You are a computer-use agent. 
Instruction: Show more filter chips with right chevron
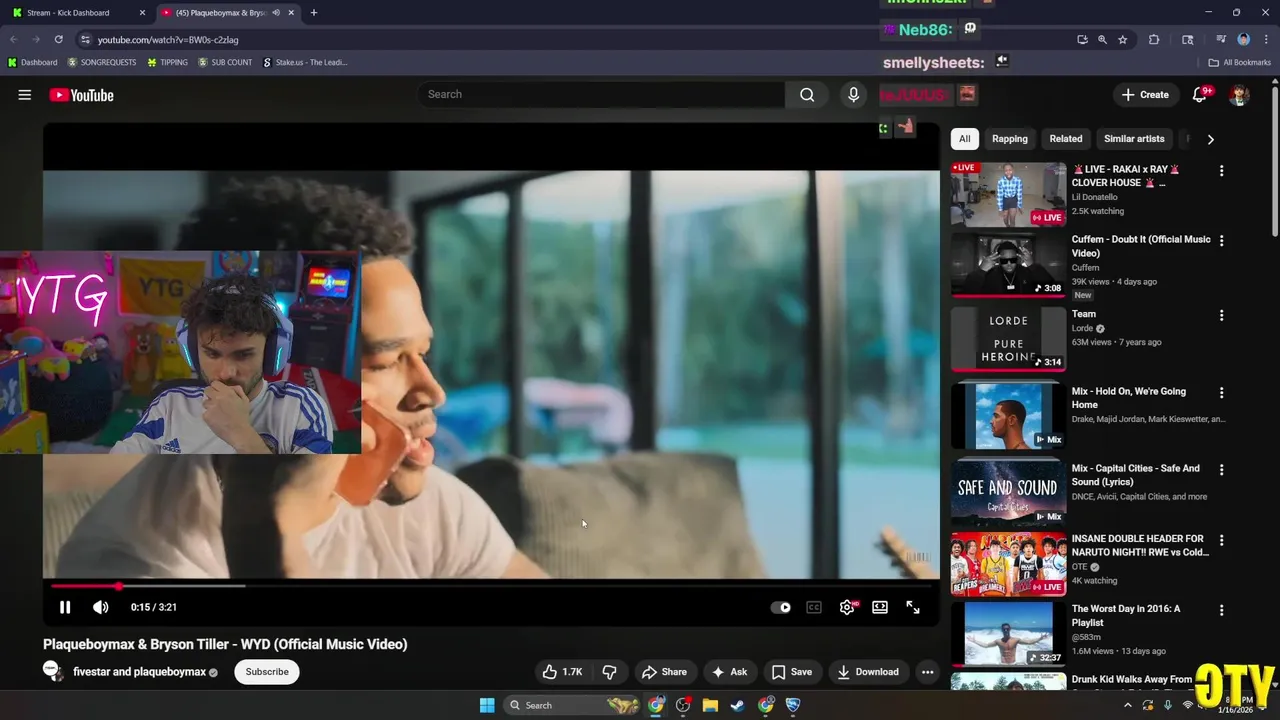point(1210,139)
